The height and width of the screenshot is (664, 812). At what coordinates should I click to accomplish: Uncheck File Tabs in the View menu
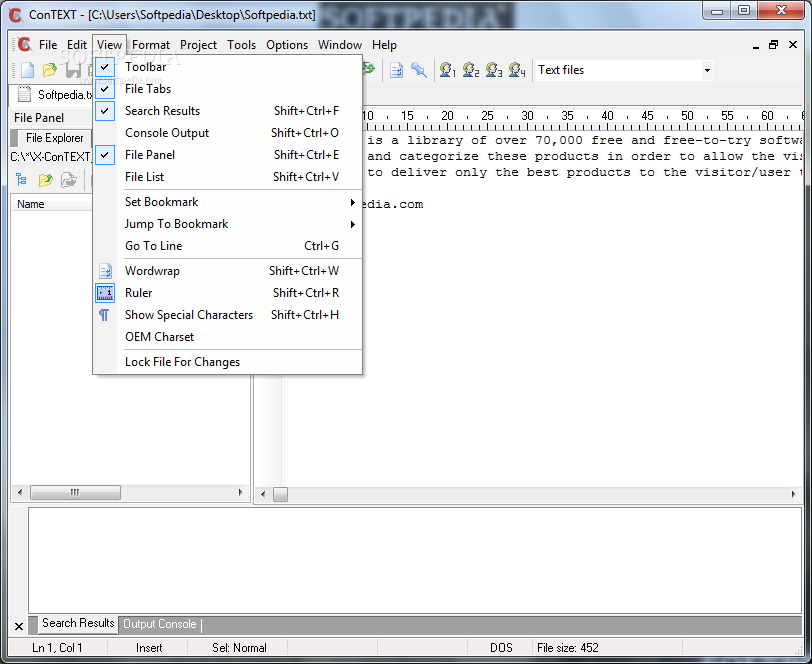[228, 89]
